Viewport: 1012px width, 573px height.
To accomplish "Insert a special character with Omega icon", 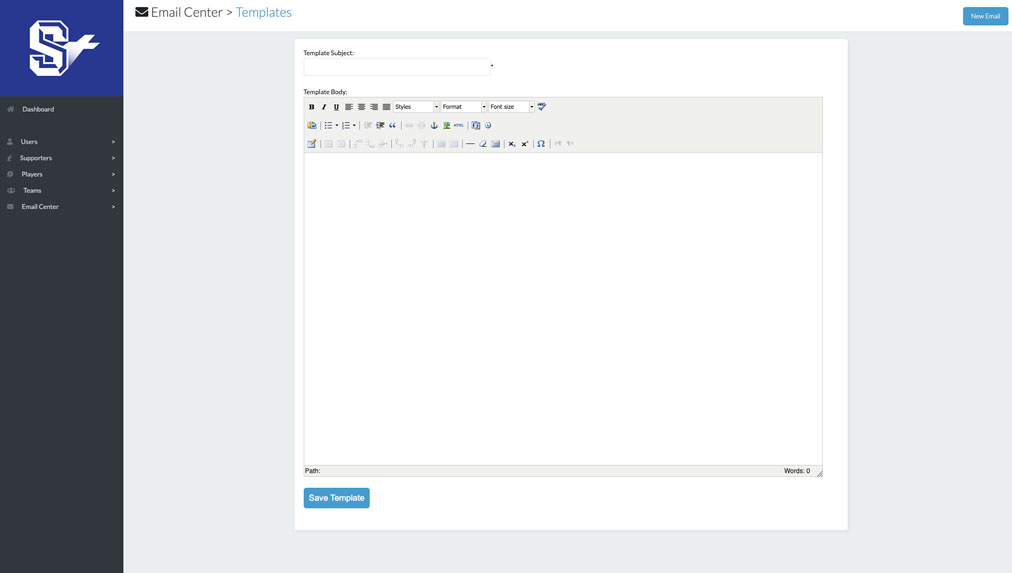I will pos(541,144).
